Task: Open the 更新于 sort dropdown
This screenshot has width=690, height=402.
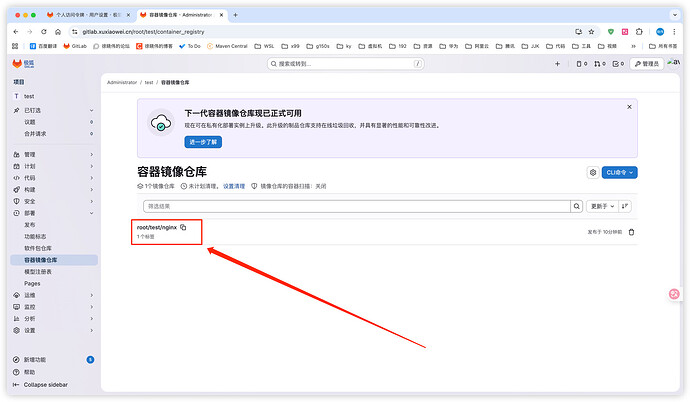Action: click(601, 206)
